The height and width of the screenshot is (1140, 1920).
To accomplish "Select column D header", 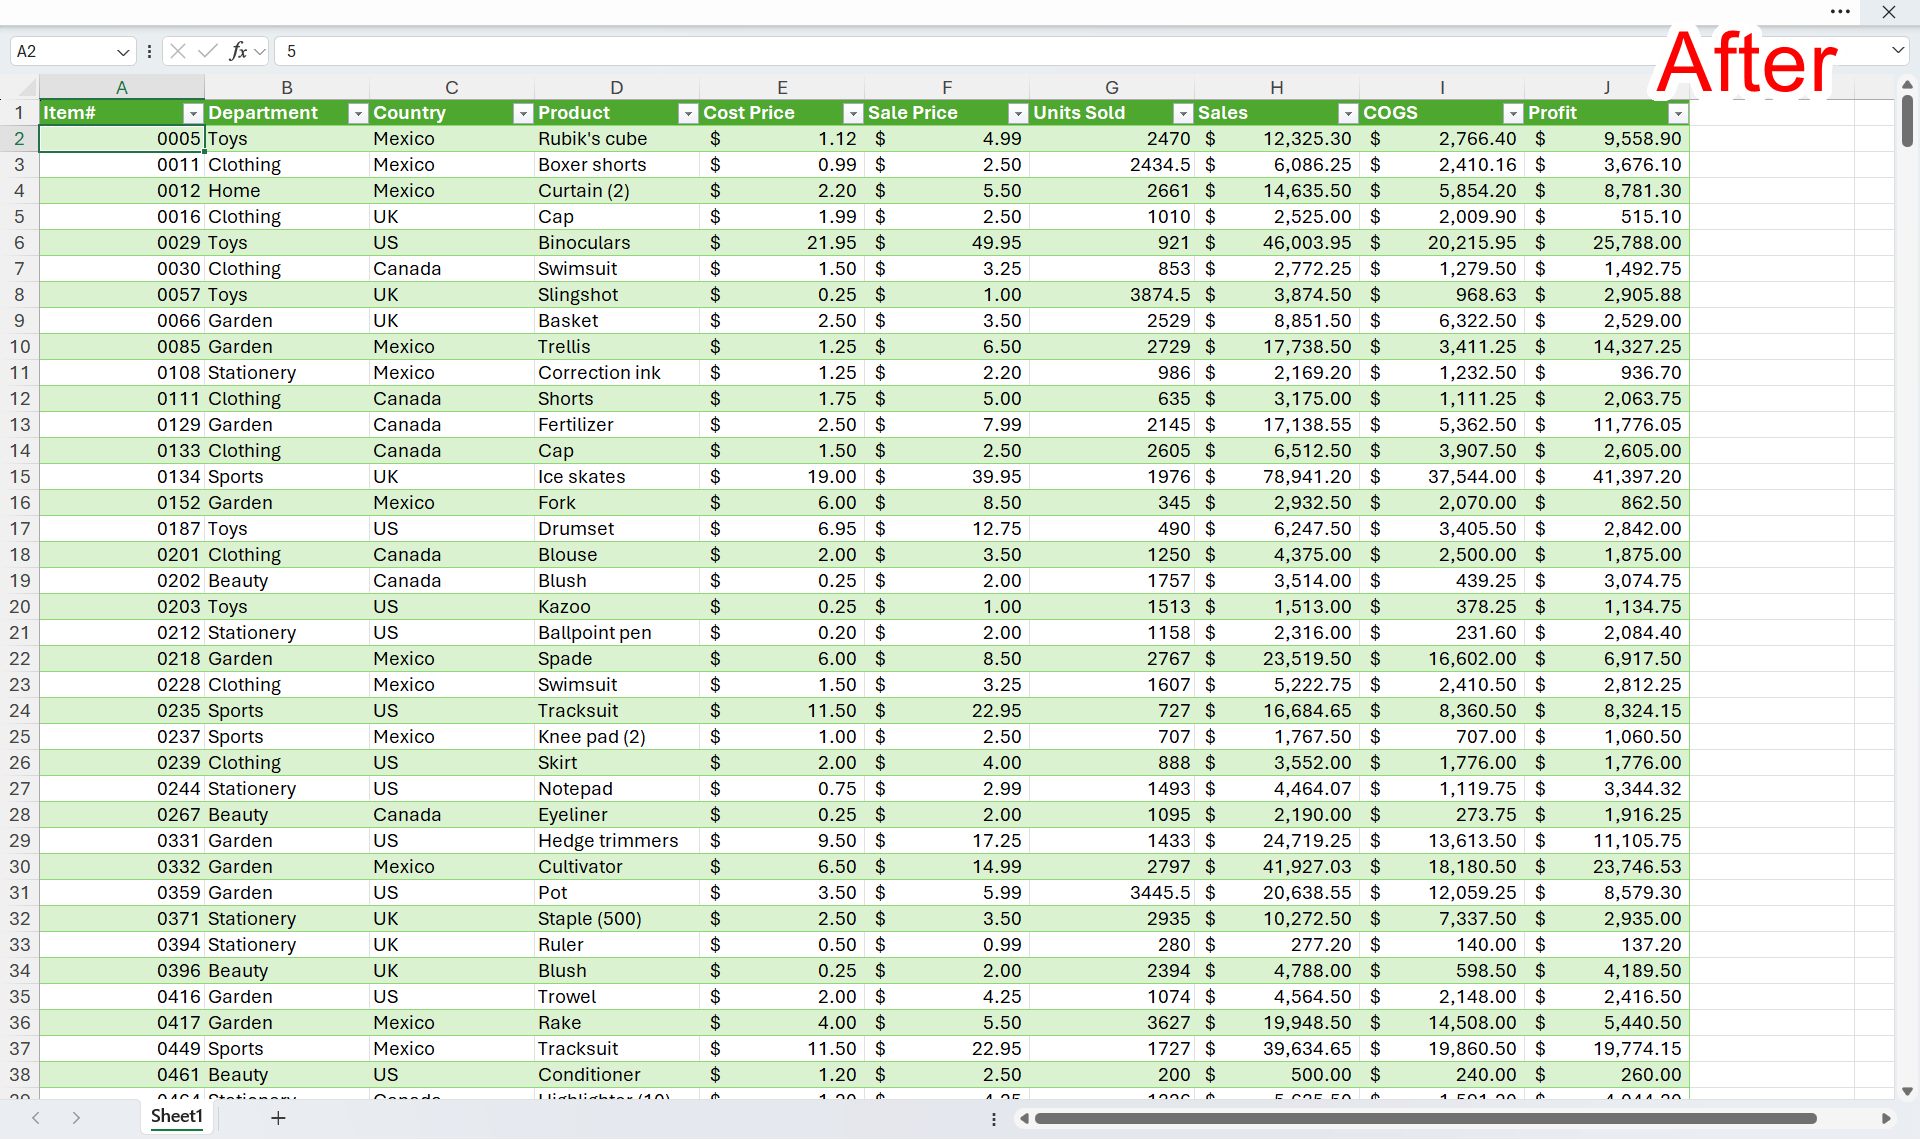I will click(617, 88).
